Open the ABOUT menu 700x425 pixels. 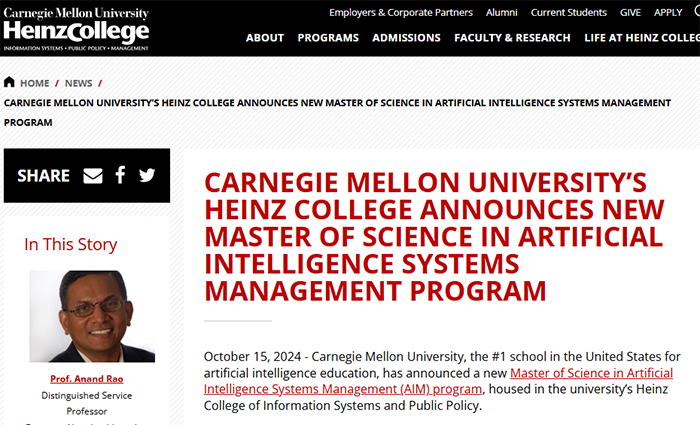[265, 38]
